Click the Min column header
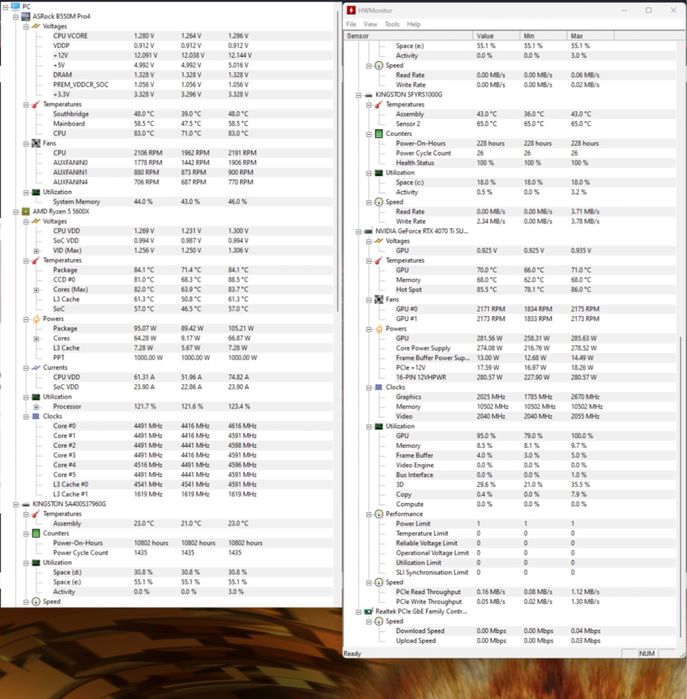687x699 pixels. click(x=543, y=36)
